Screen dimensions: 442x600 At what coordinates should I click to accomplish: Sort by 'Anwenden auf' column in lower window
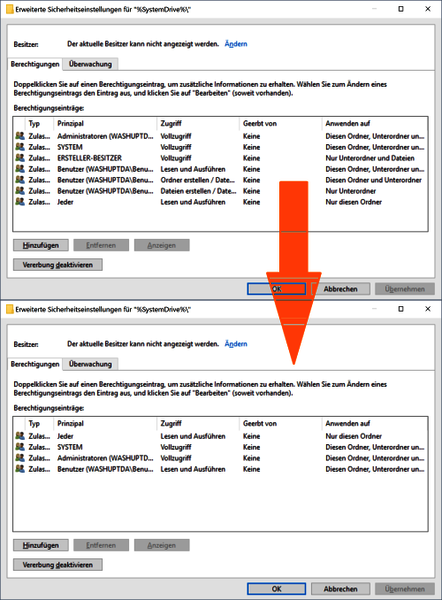374,424
